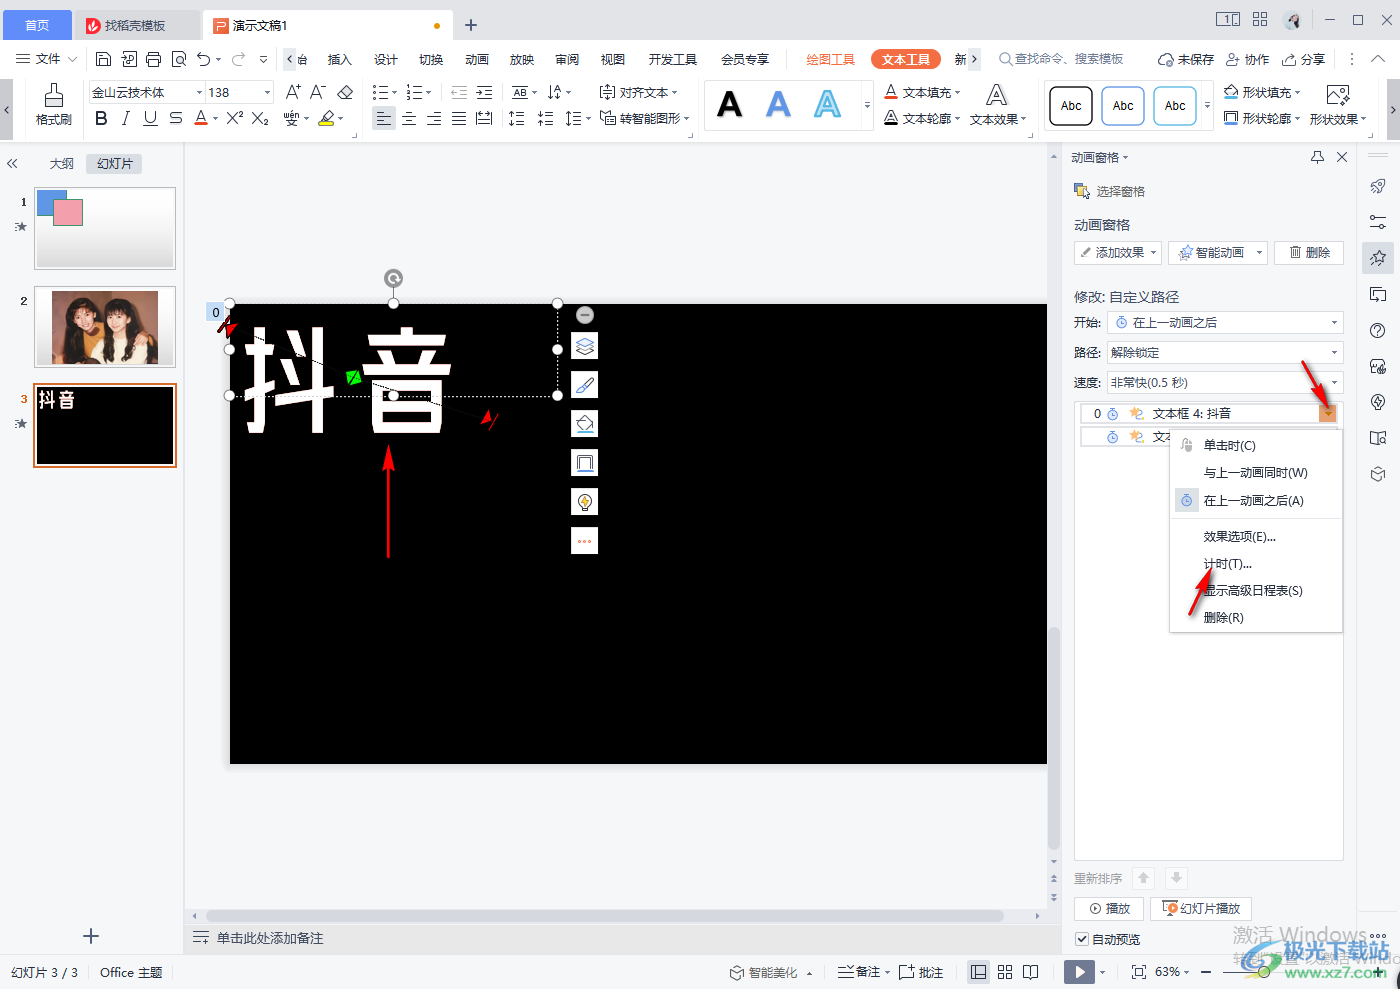Open the 文本填充 text fill dropdown

point(922,92)
